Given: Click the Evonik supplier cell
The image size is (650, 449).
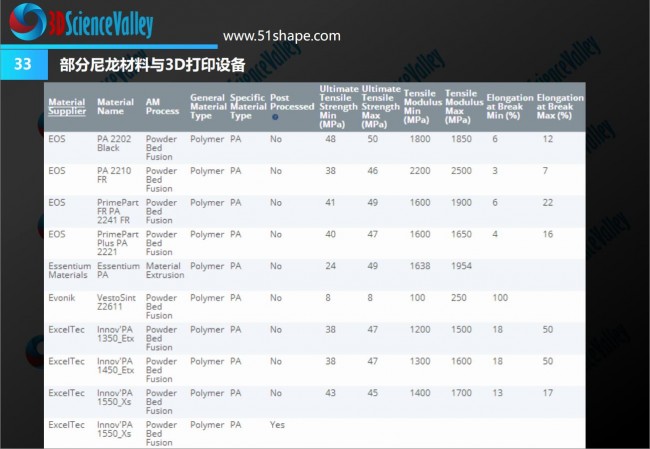Looking at the screenshot, I should click(x=60, y=298).
